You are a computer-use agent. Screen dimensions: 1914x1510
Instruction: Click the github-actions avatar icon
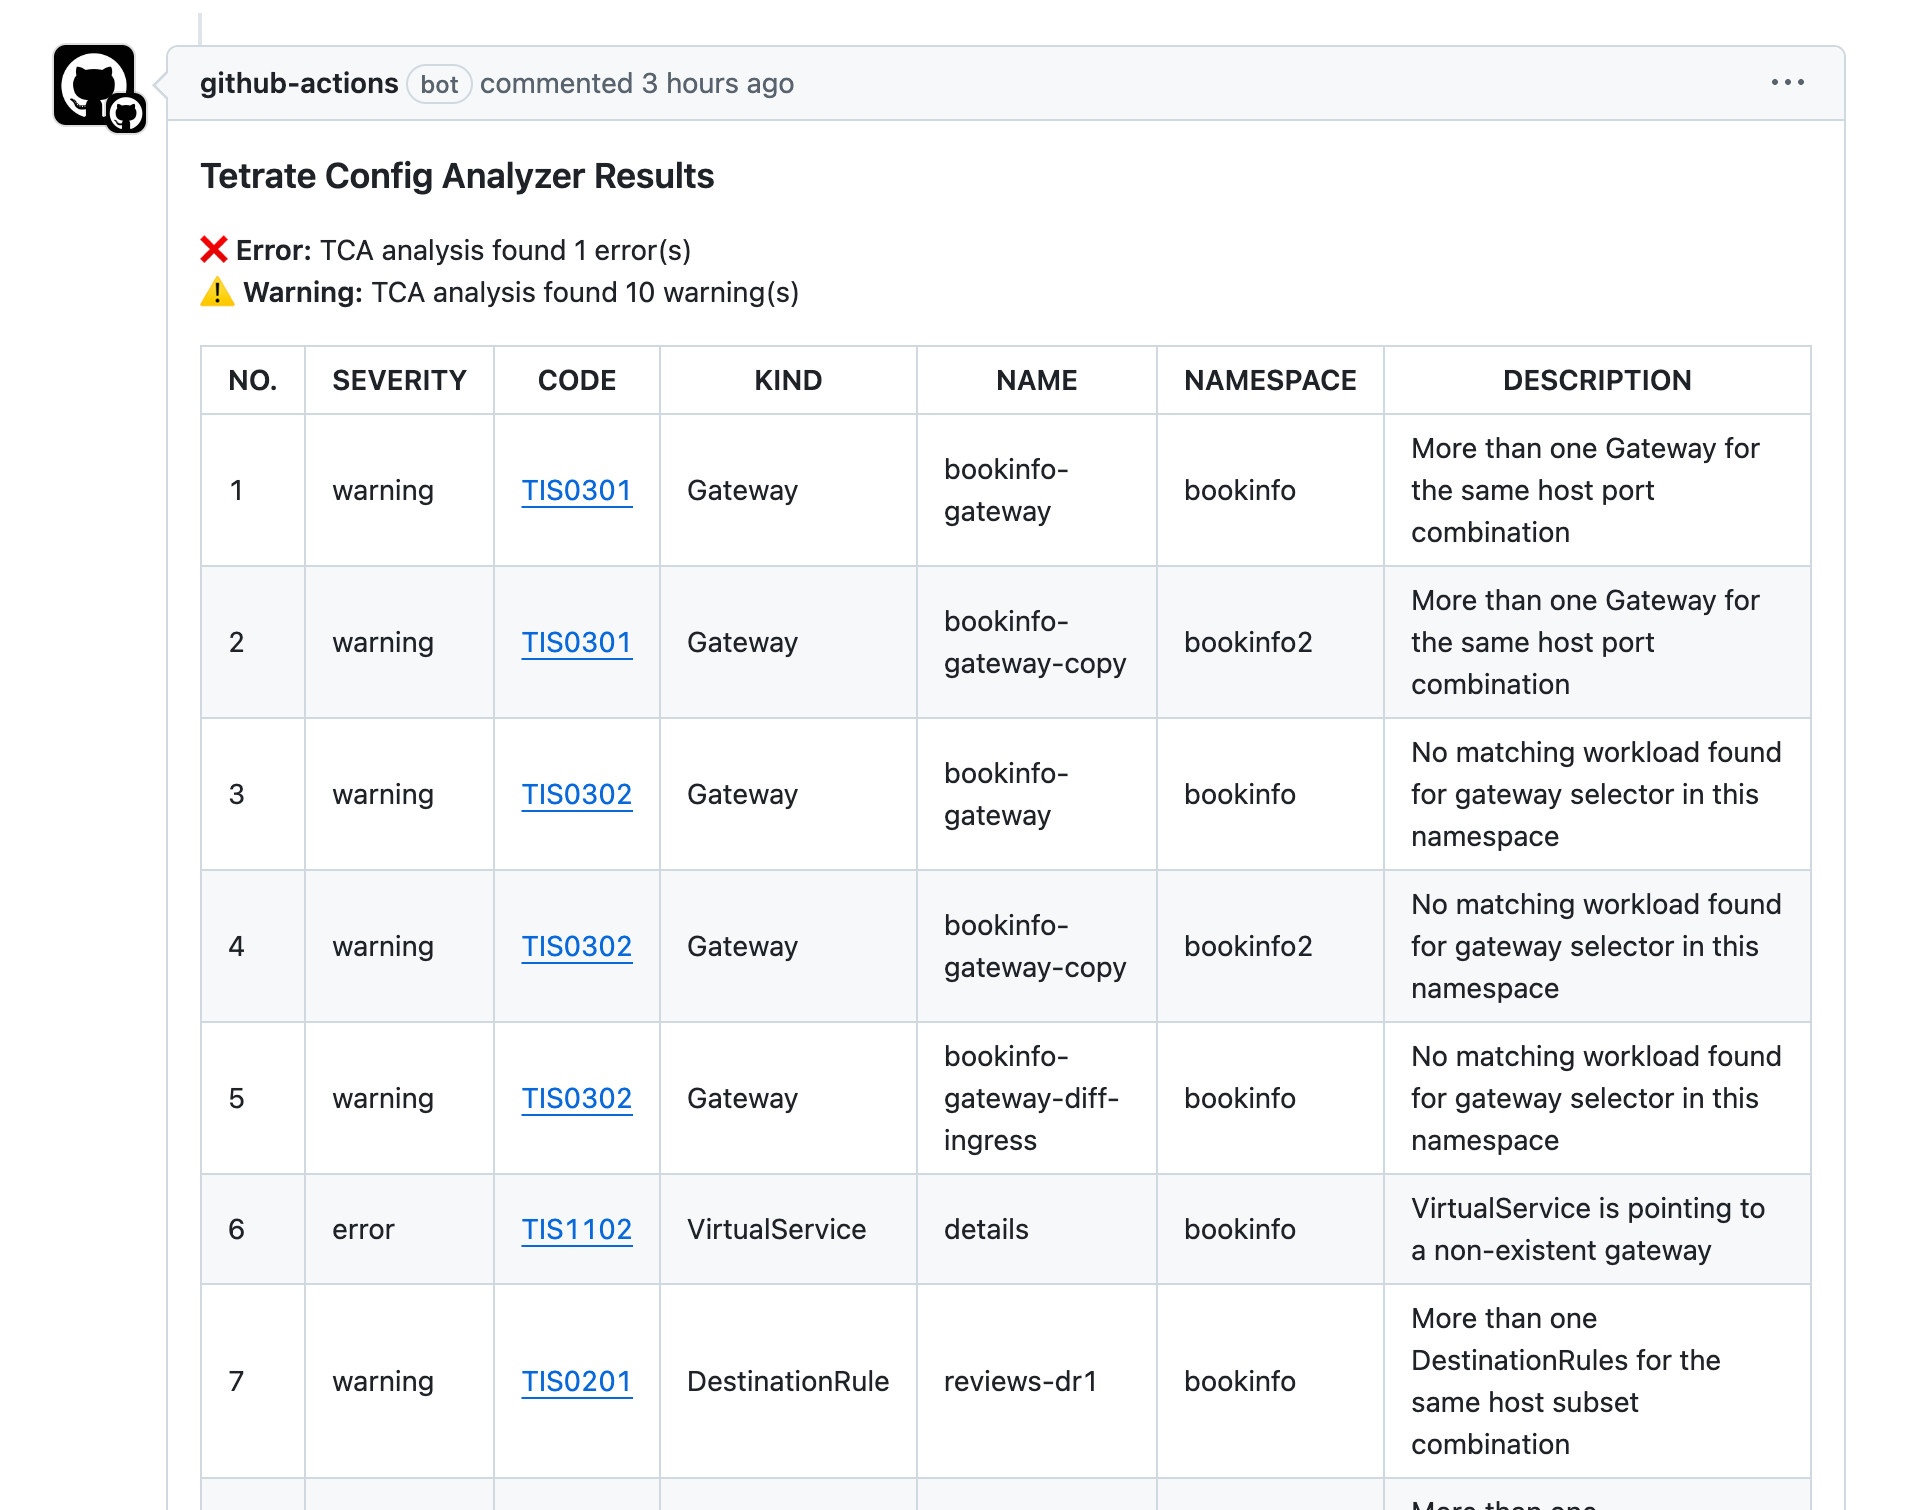(x=94, y=85)
